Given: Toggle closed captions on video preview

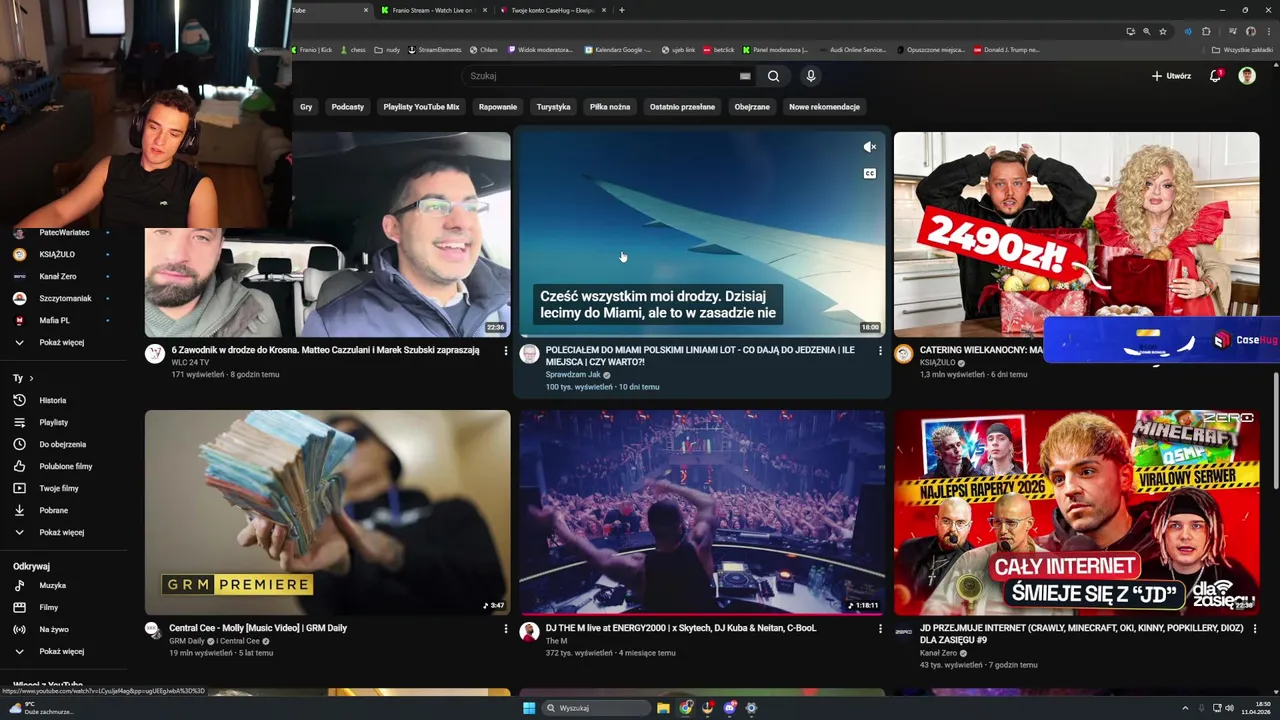Looking at the screenshot, I should [870, 173].
